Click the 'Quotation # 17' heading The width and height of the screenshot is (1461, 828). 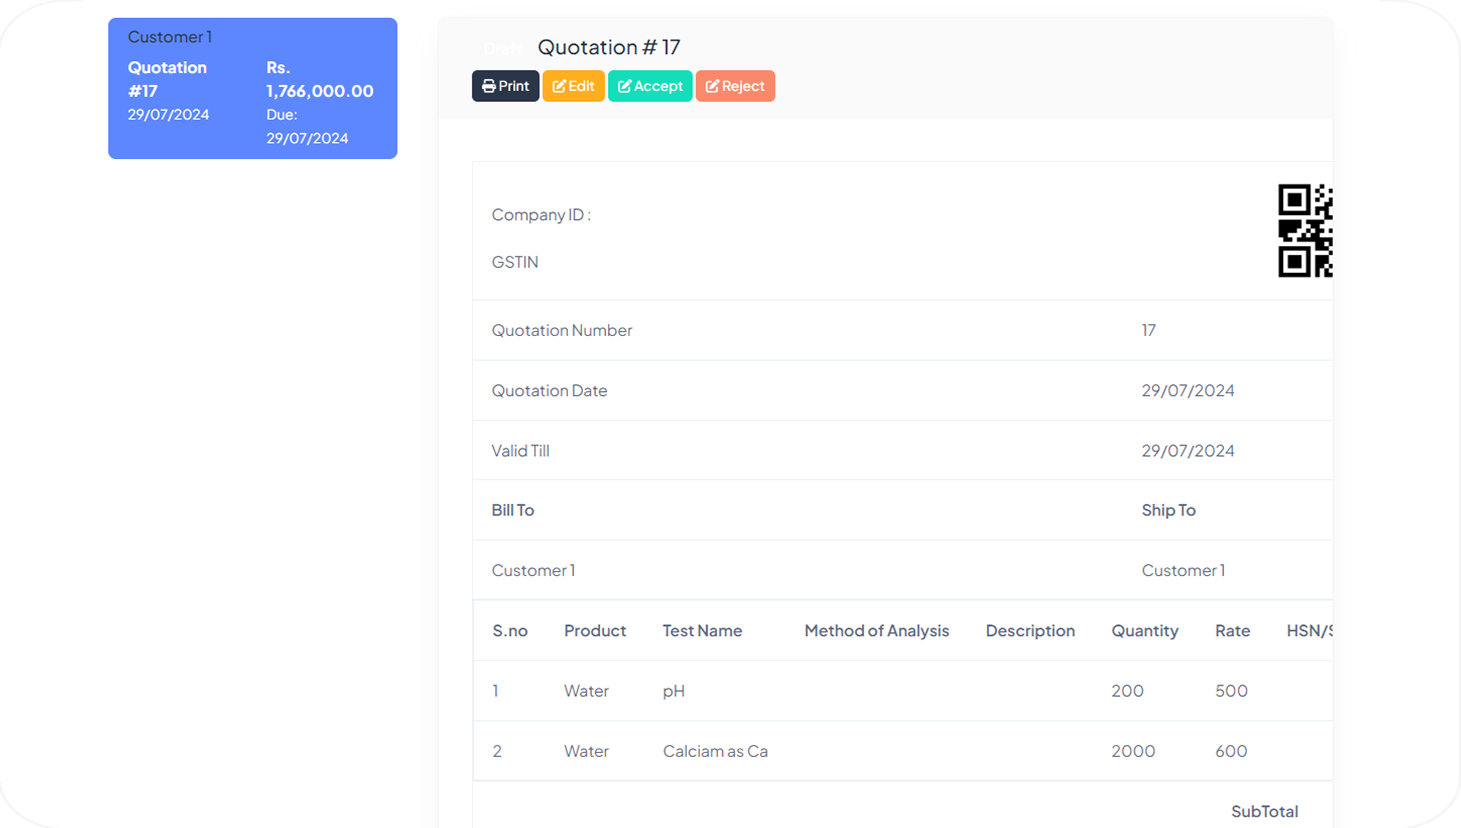[x=609, y=47]
